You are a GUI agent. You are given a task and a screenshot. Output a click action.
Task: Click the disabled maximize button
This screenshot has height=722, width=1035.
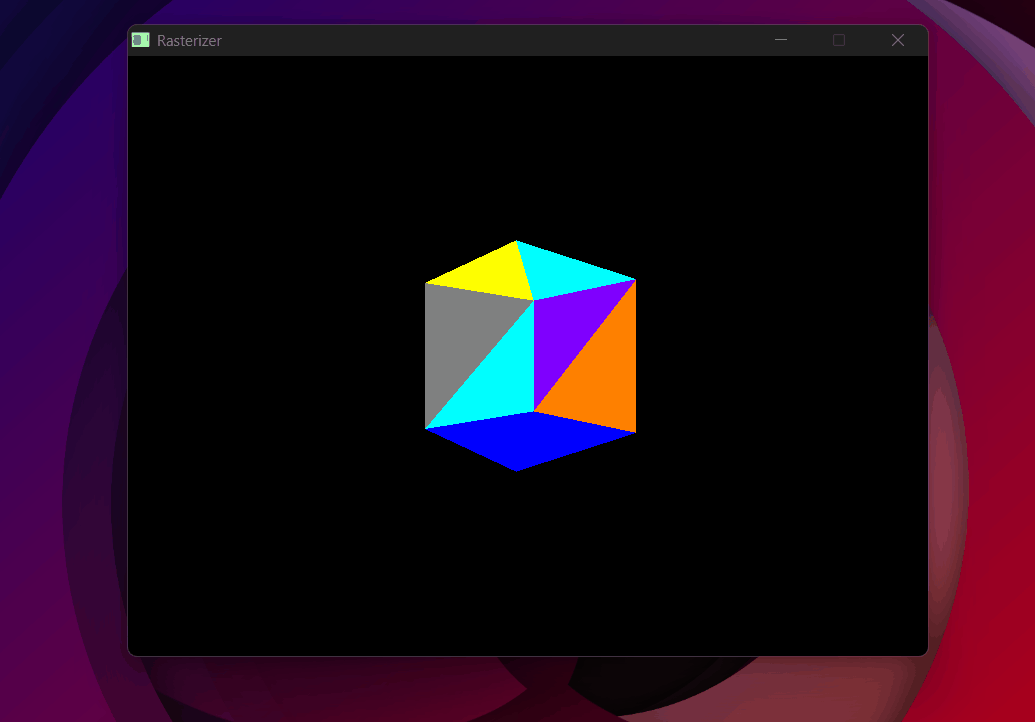tap(839, 40)
